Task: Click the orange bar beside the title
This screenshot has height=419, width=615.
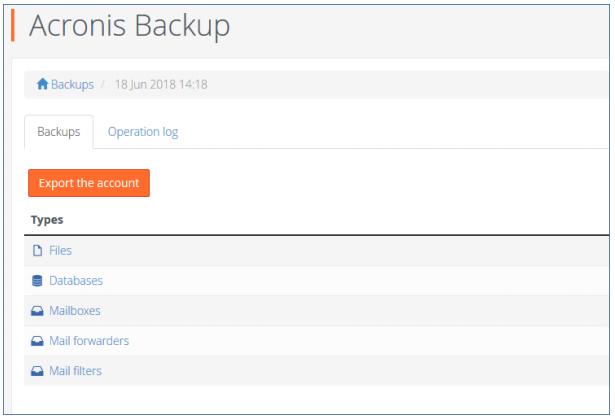Action: point(13,25)
